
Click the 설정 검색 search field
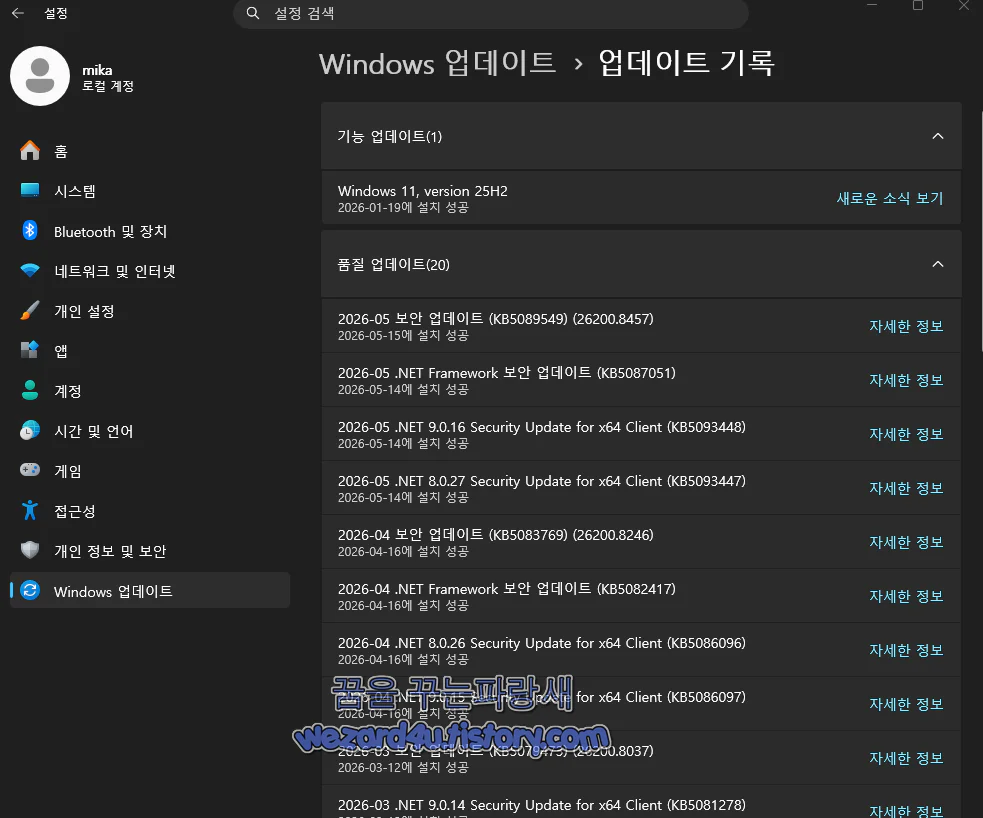(491, 14)
